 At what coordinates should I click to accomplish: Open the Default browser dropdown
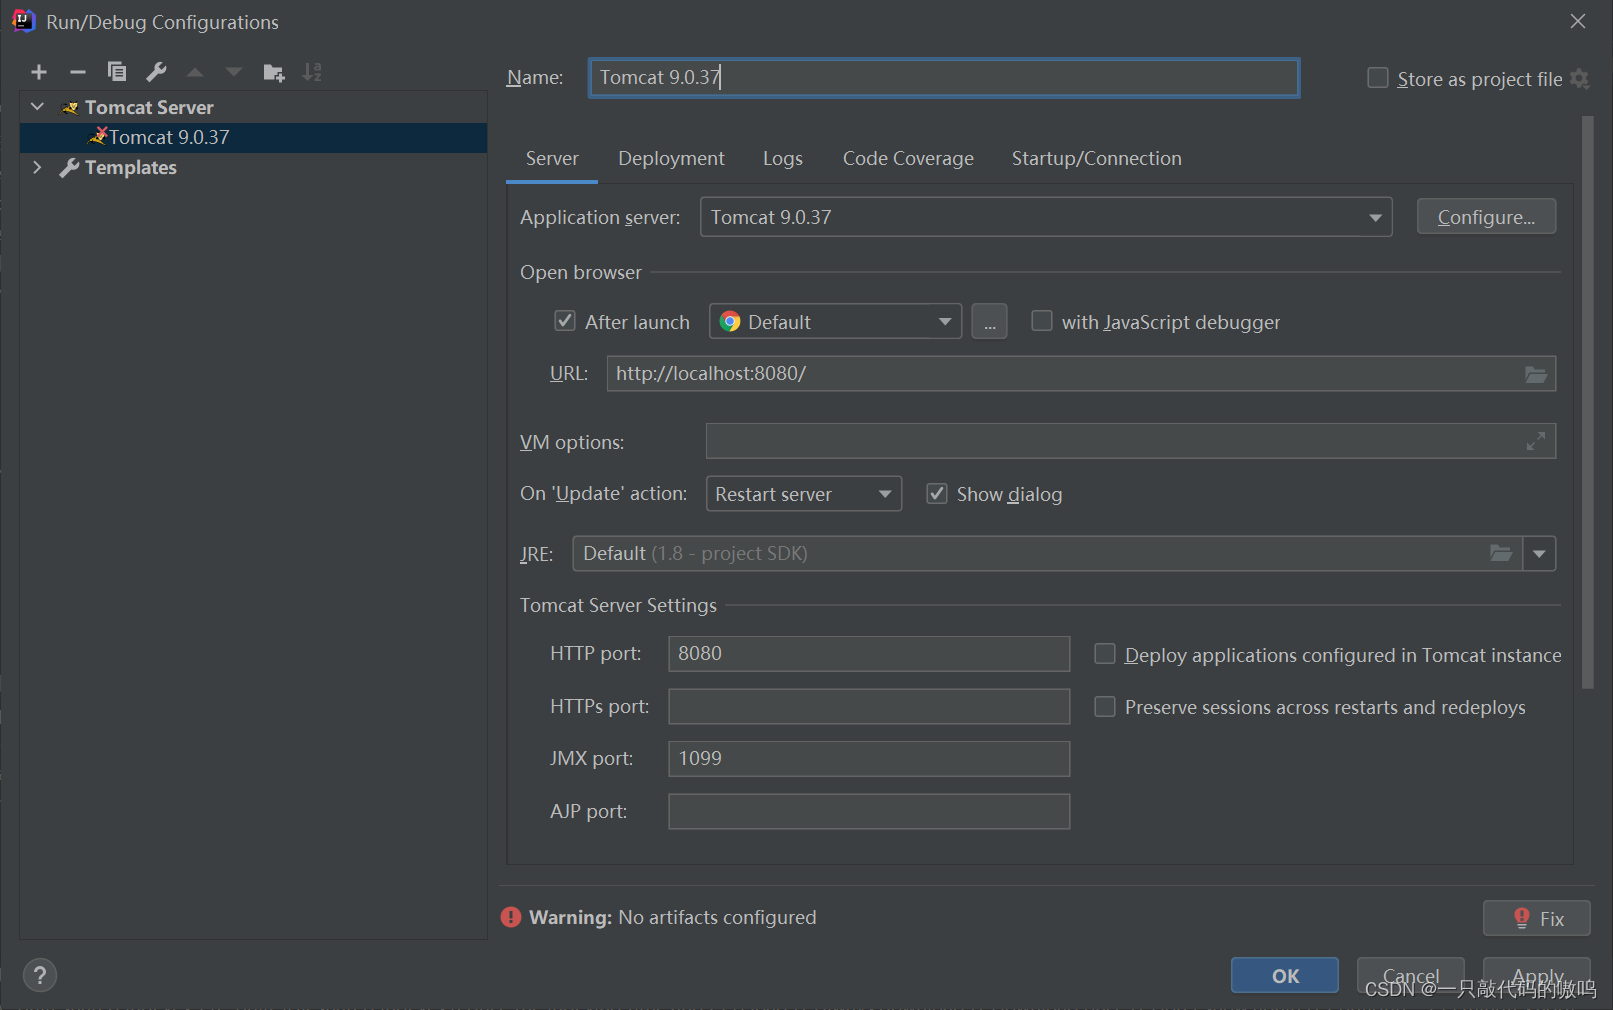tap(836, 321)
